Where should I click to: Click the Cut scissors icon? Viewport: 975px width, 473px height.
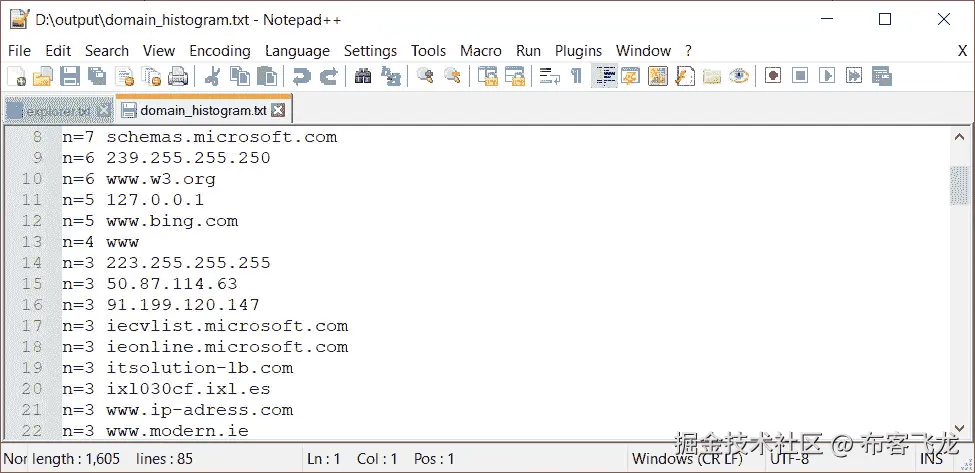(212, 76)
